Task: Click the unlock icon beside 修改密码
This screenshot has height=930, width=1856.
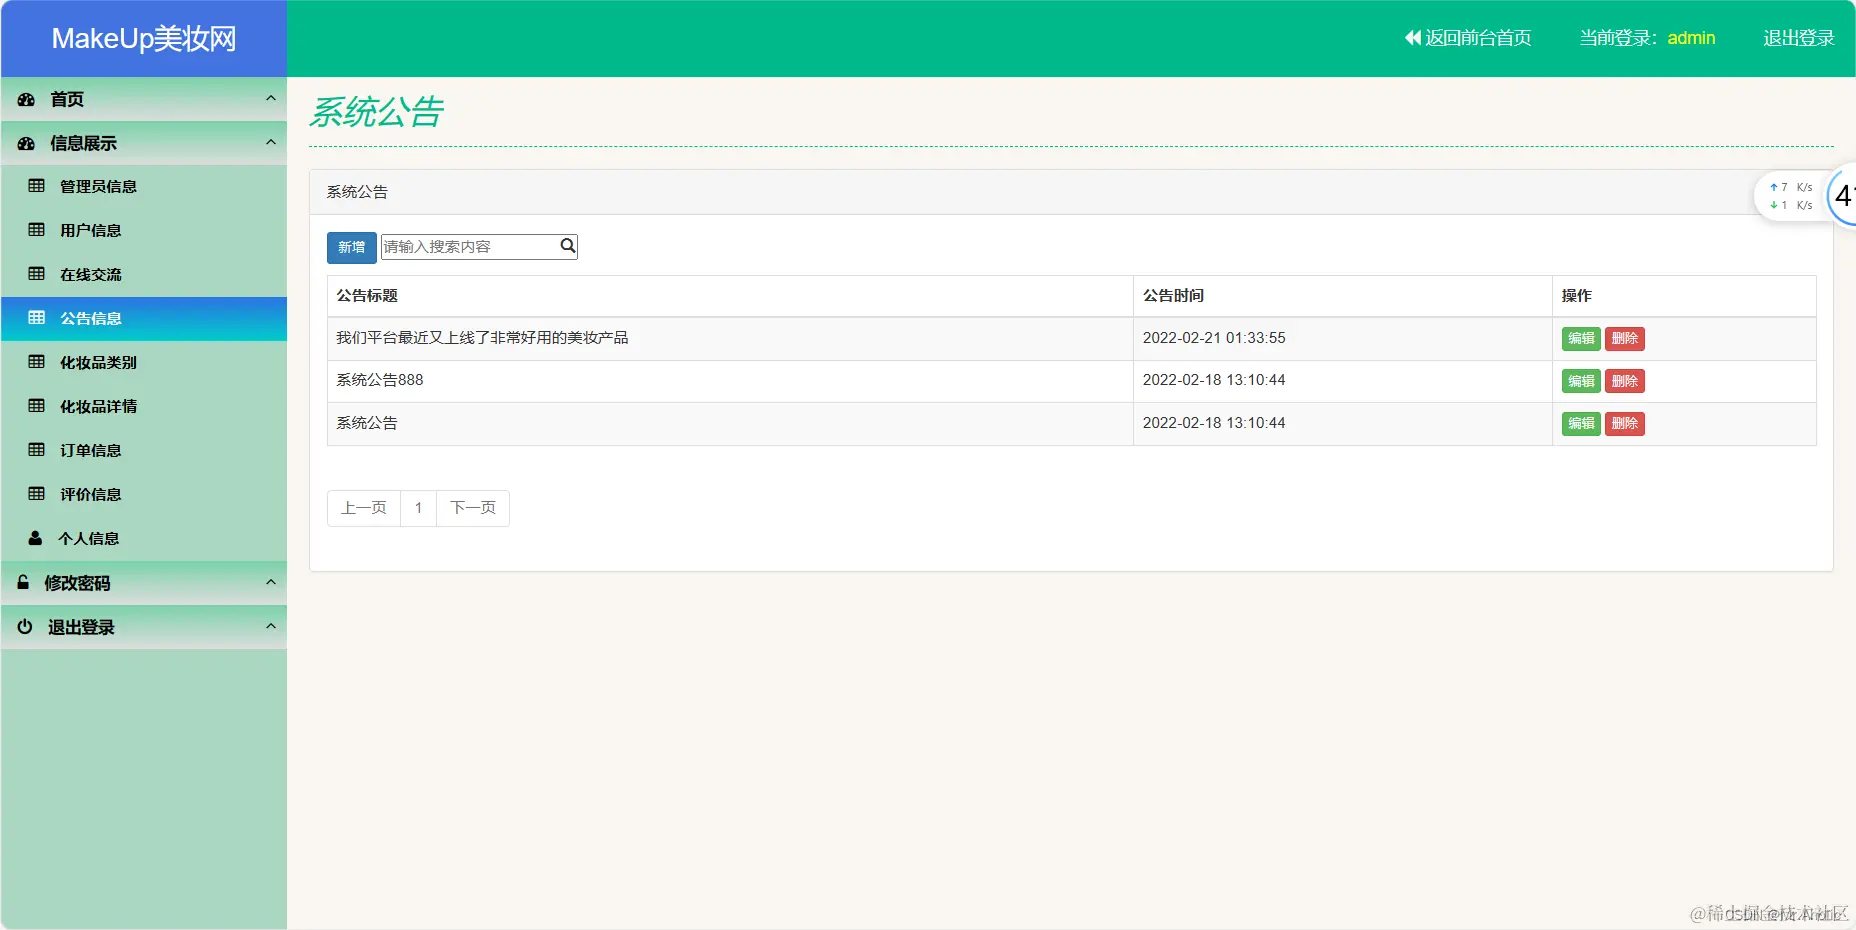Action: click(23, 582)
